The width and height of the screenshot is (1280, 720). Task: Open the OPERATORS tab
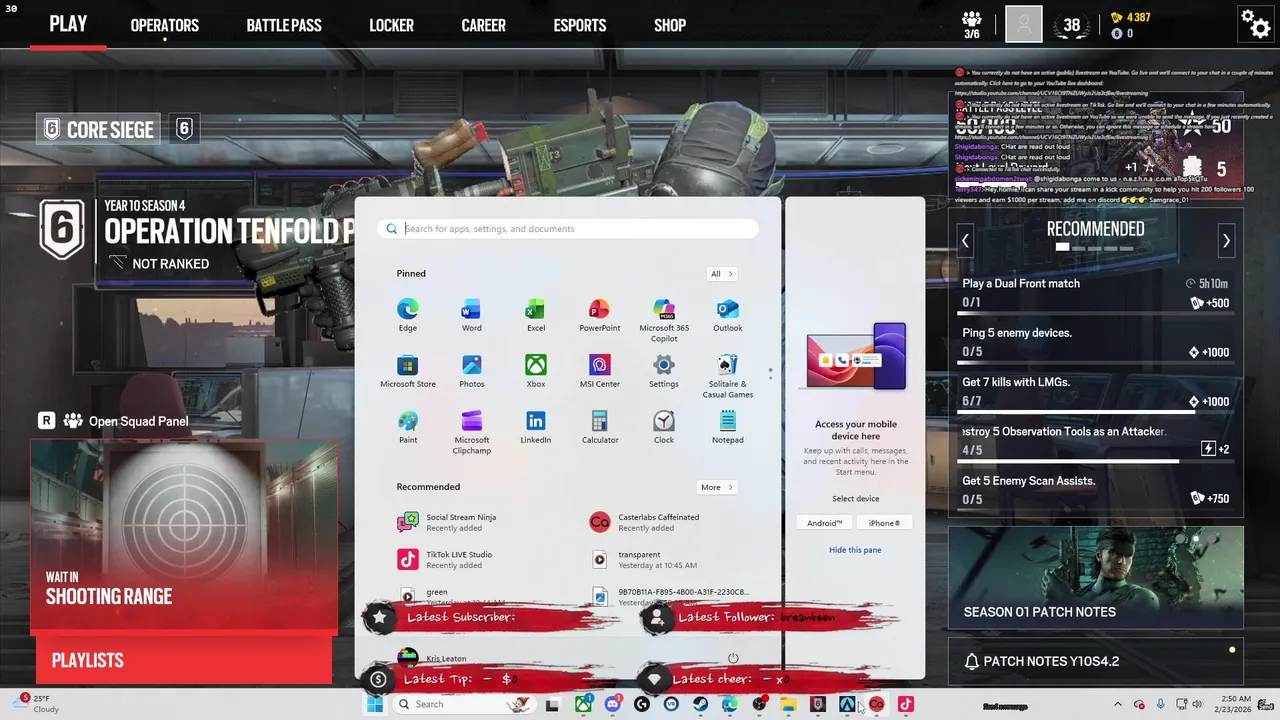click(165, 25)
